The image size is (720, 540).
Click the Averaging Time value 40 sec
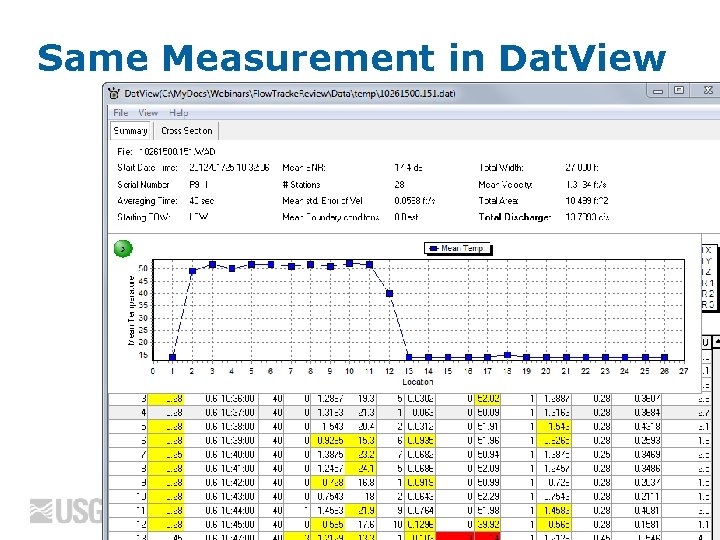coord(201,201)
